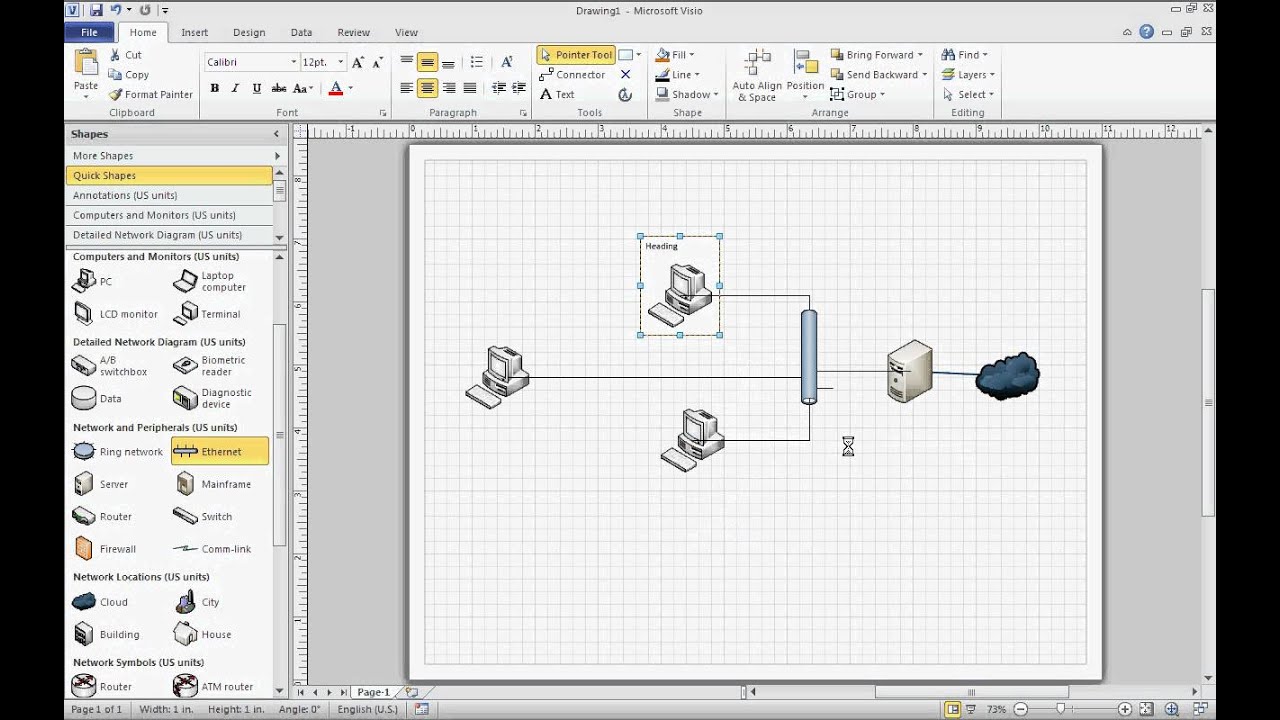Switch to the View tab
This screenshot has height=720, width=1280.
coord(406,32)
